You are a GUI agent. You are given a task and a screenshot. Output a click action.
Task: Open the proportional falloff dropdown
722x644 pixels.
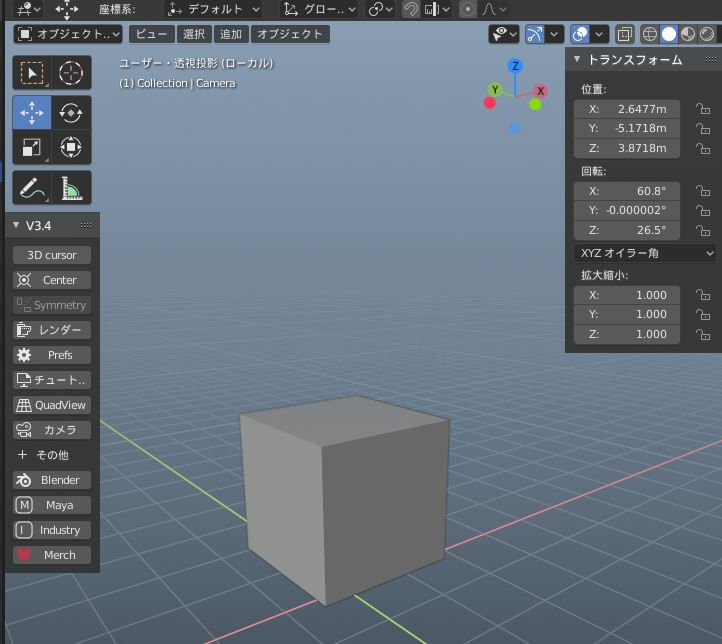[494, 9]
